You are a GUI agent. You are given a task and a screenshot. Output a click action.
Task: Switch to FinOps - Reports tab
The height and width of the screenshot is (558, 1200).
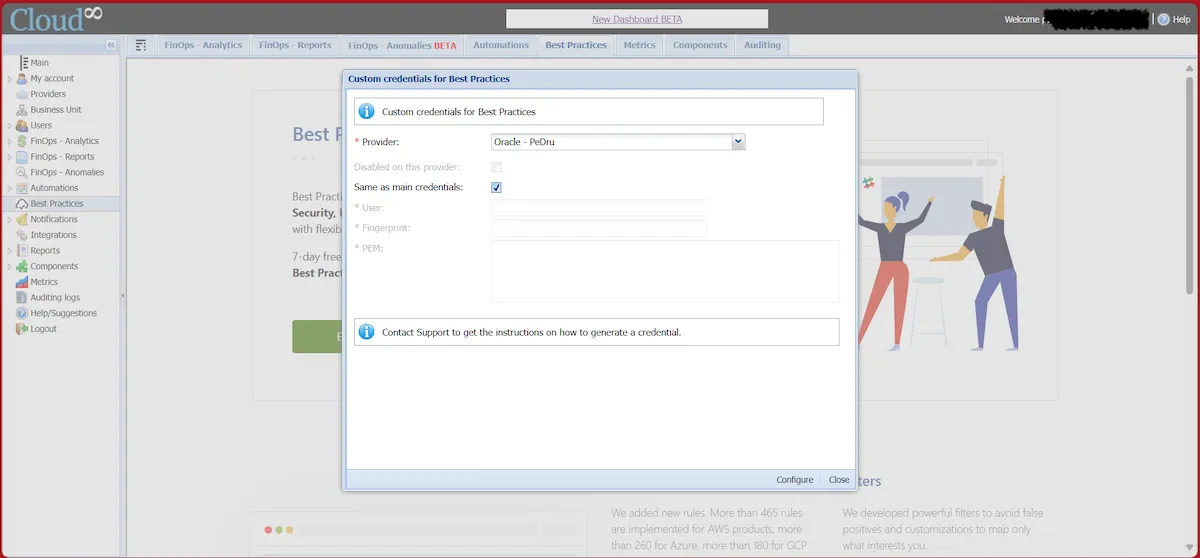[295, 45]
